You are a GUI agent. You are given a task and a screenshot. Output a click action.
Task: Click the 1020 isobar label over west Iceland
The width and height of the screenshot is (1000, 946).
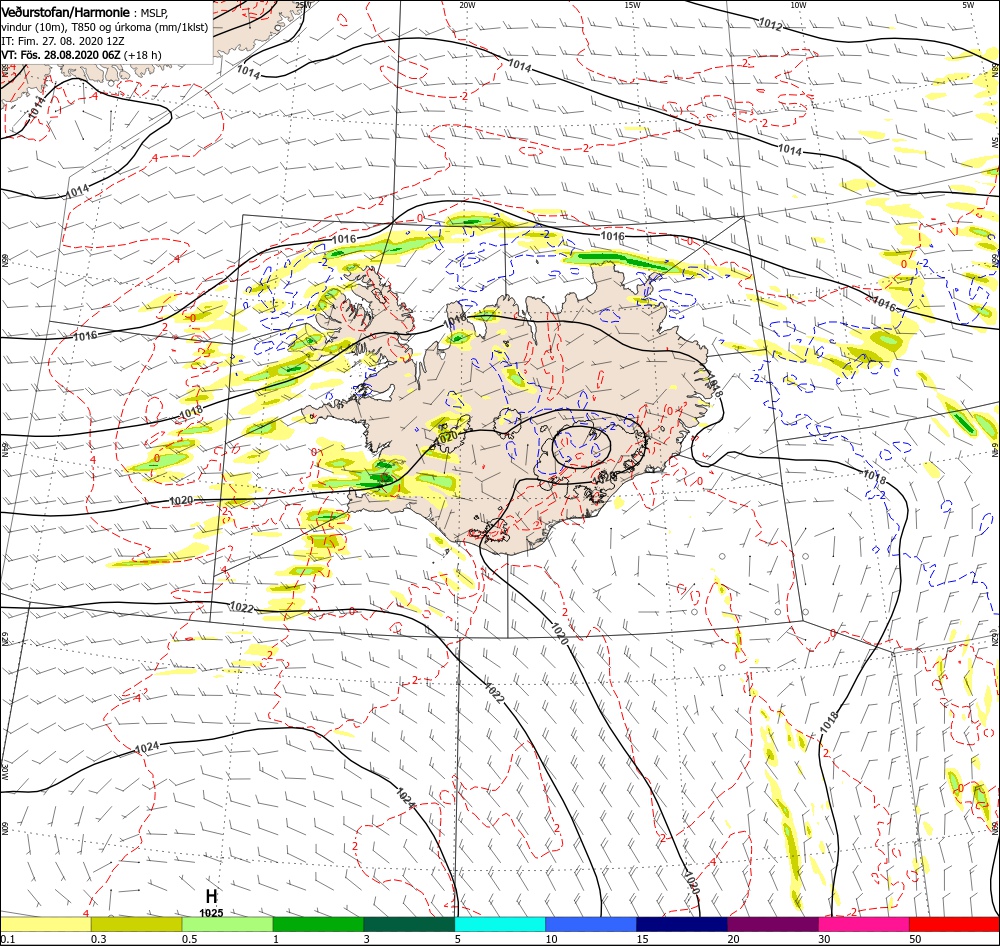tap(446, 437)
